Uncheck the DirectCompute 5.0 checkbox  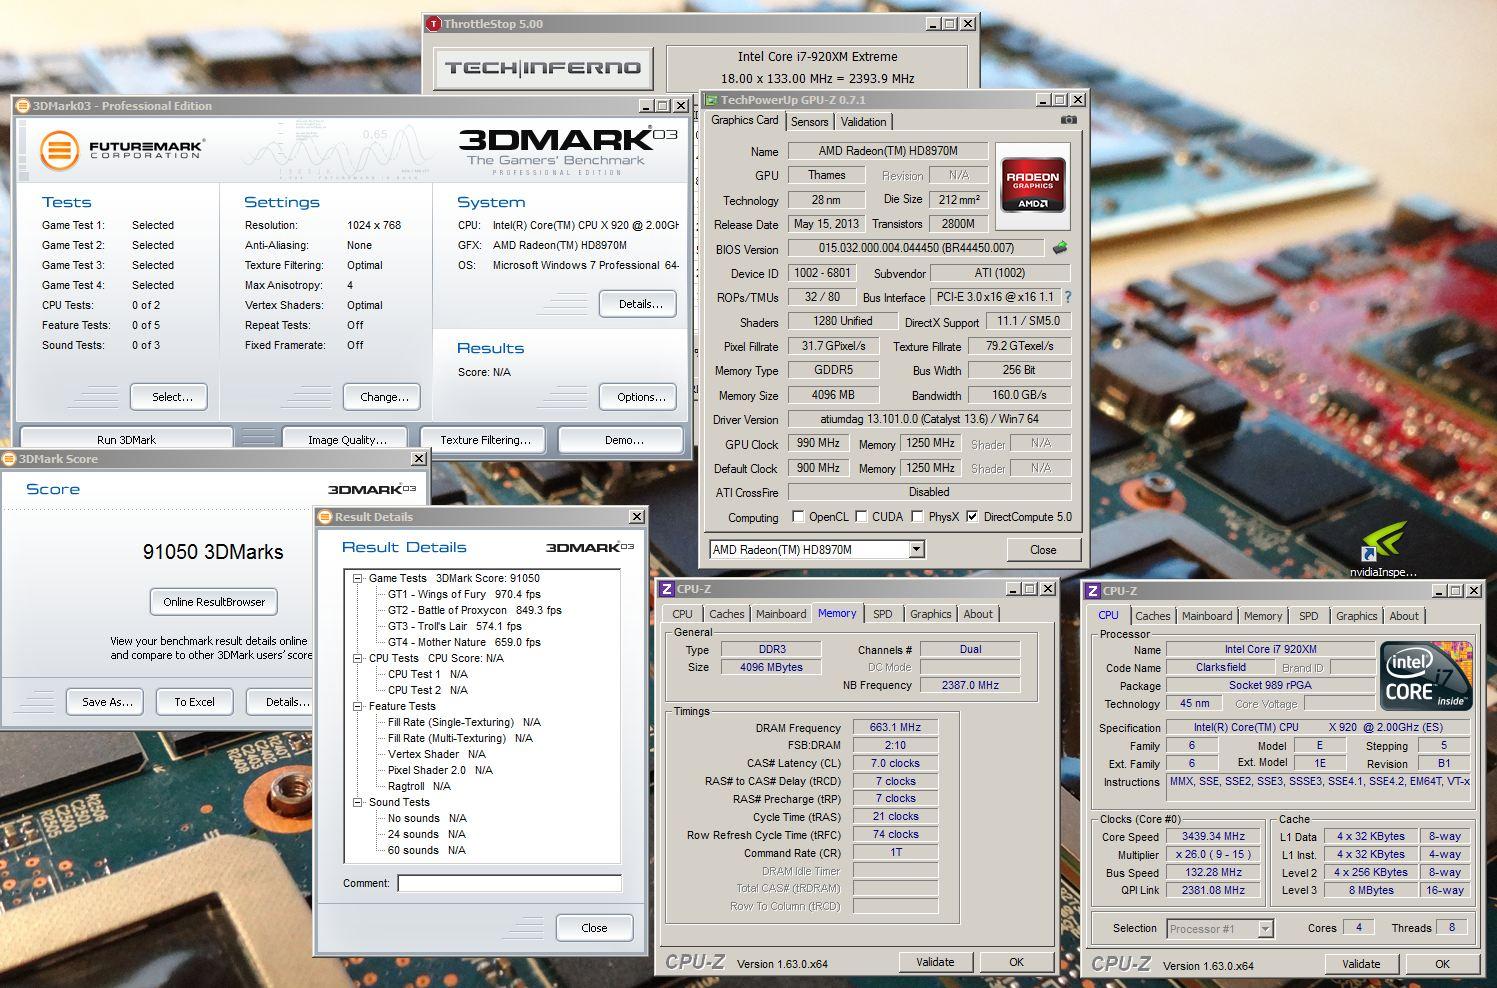click(972, 517)
